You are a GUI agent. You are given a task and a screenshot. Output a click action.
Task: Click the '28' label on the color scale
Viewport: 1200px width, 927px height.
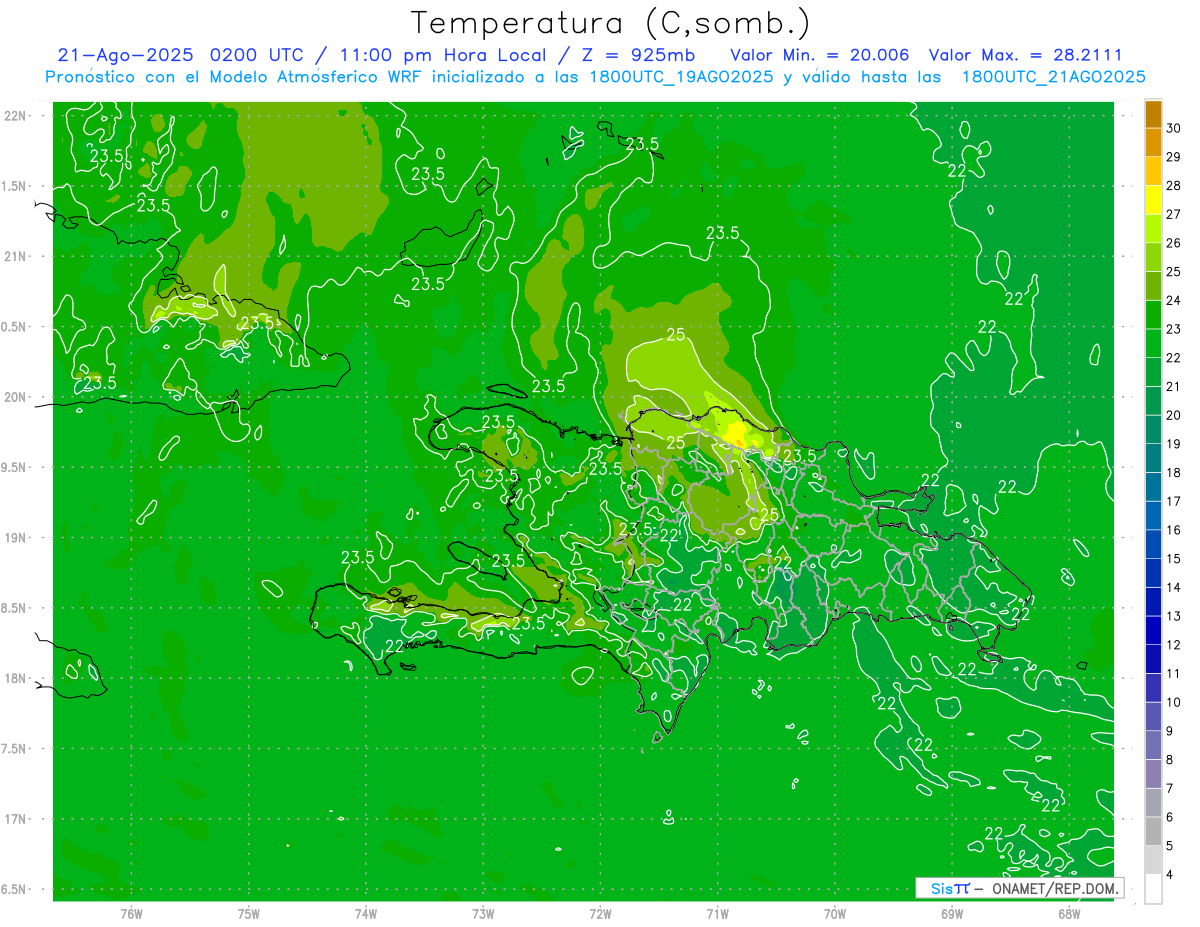click(x=1174, y=186)
